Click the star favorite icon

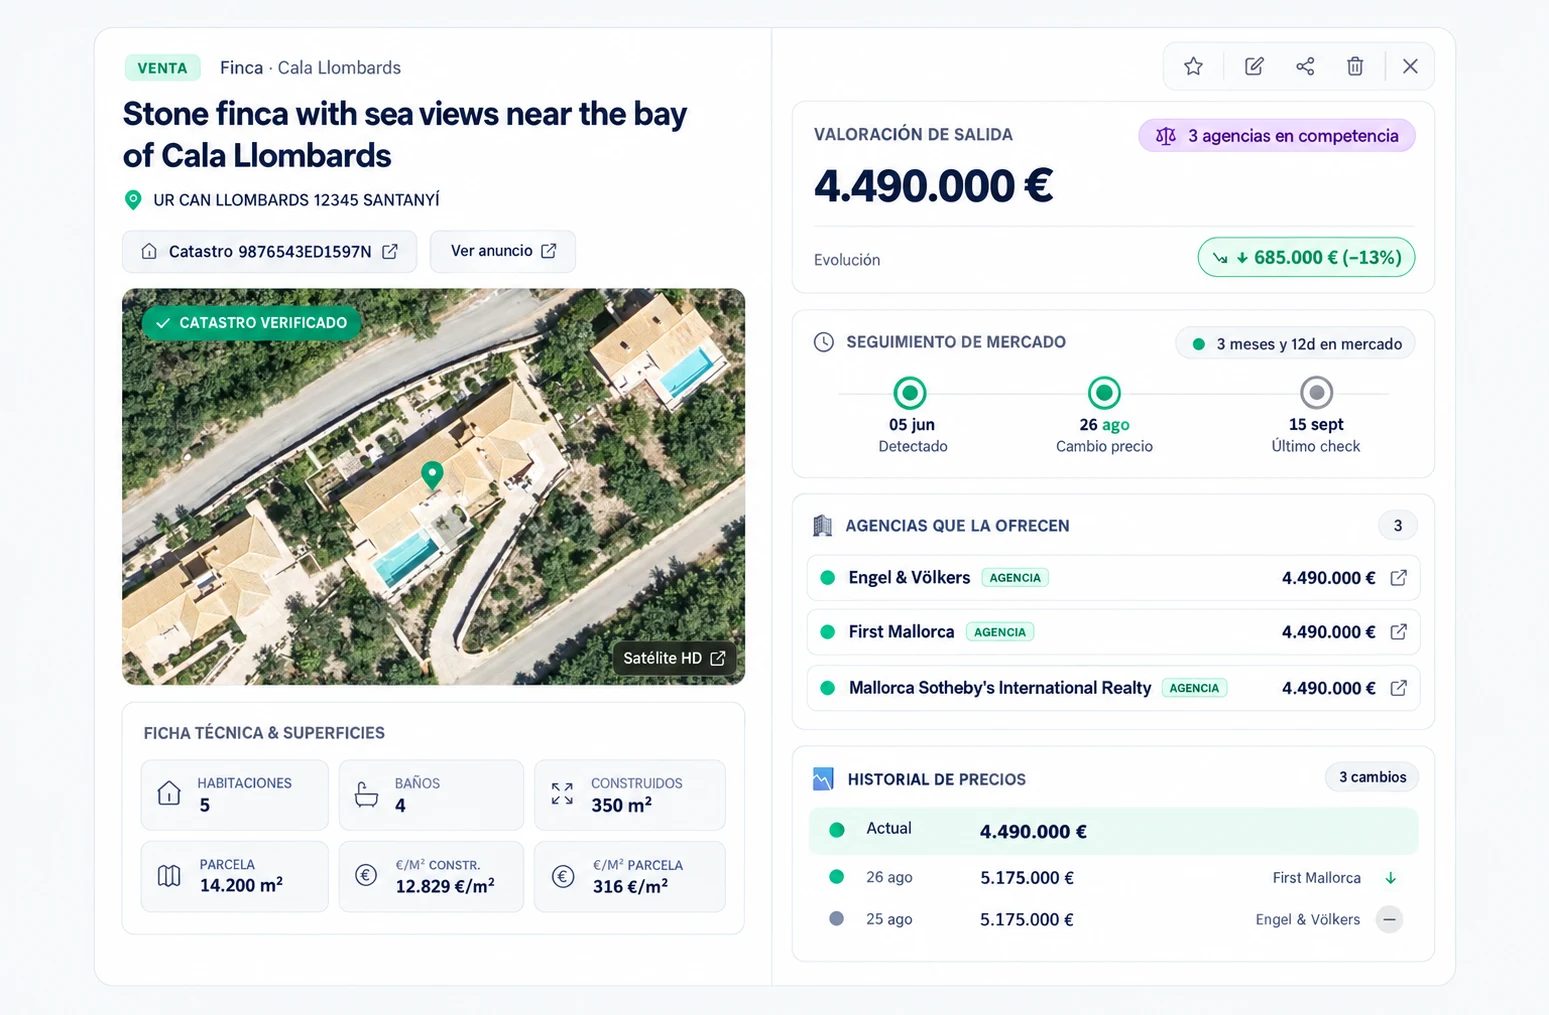[1193, 66]
